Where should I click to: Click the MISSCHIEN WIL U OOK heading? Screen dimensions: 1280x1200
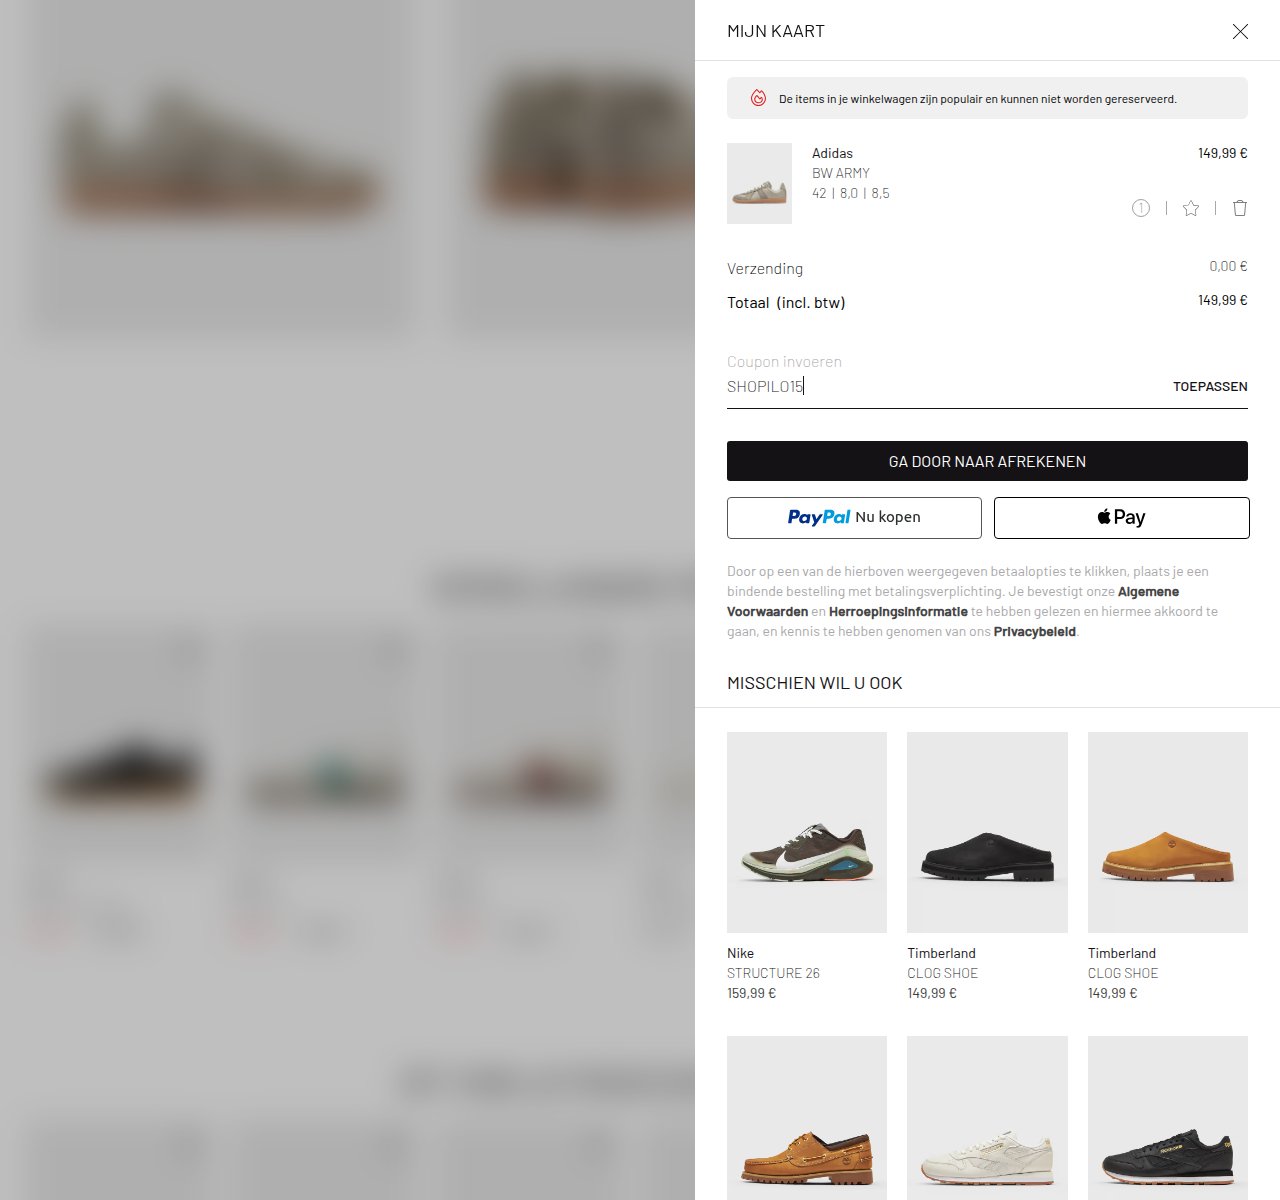pos(815,683)
